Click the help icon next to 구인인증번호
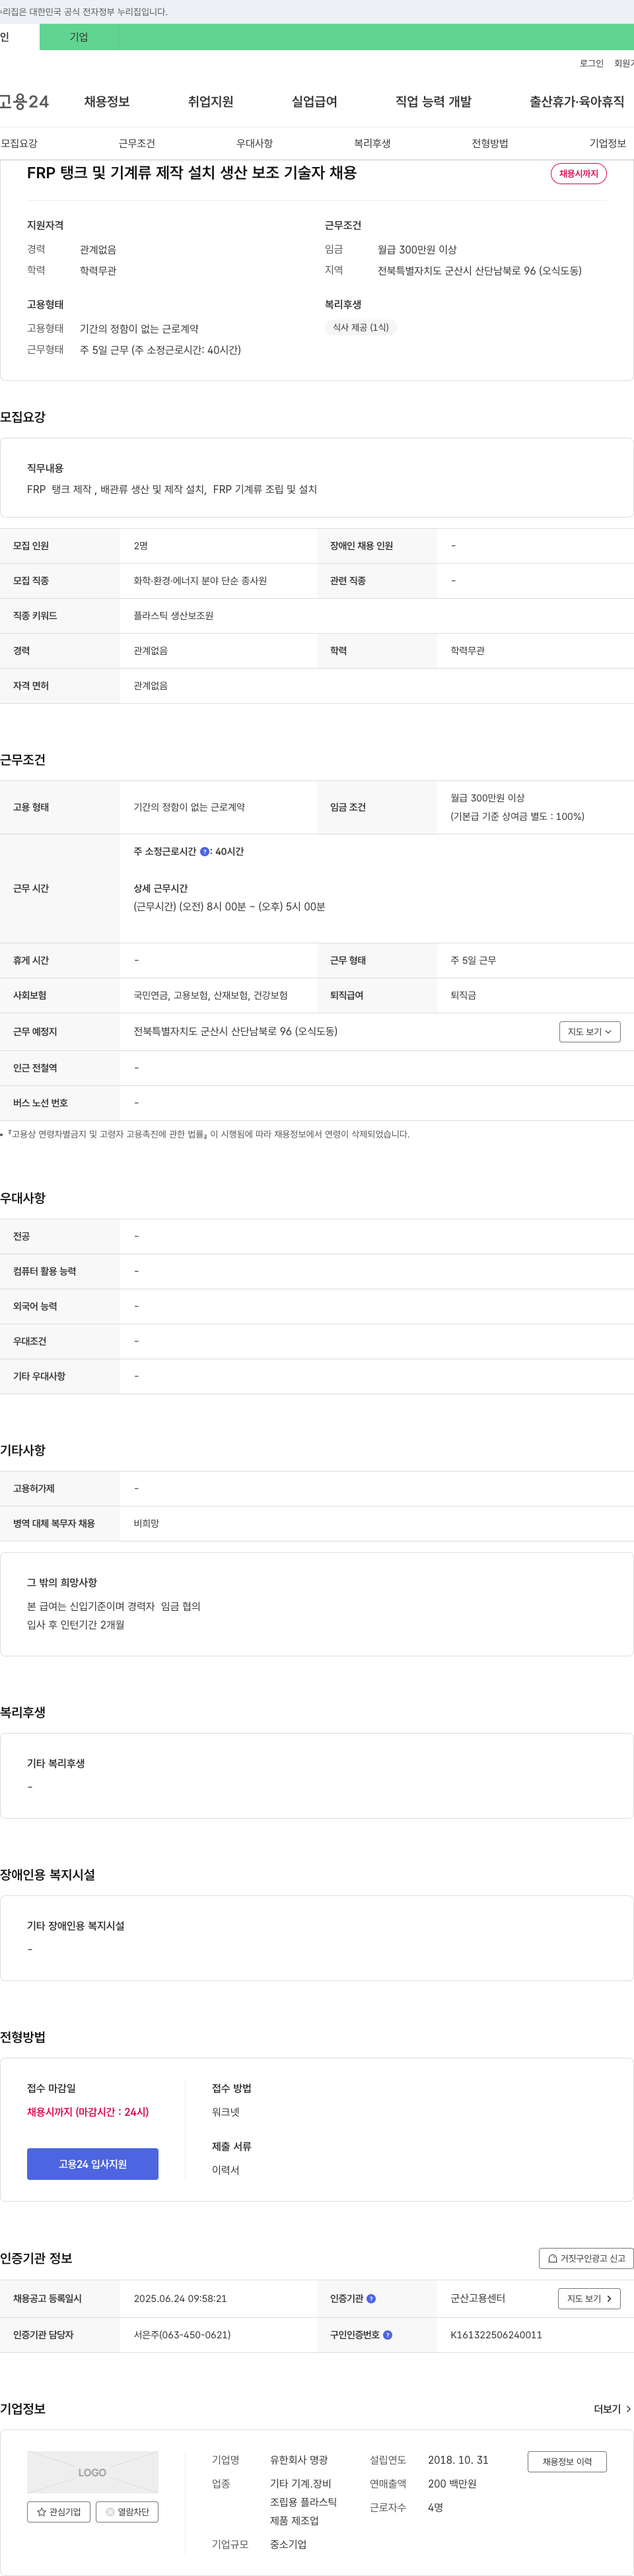The width and height of the screenshot is (634, 2576). [387, 2334]
